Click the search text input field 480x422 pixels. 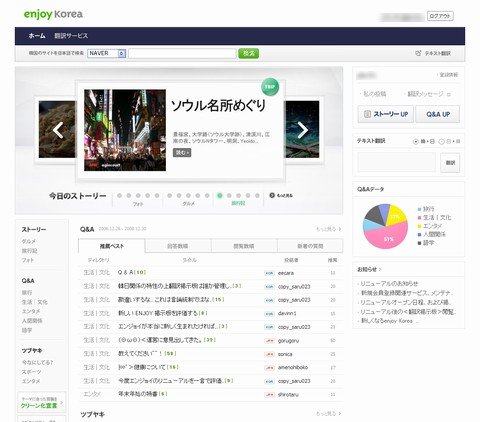click(182, 53)
